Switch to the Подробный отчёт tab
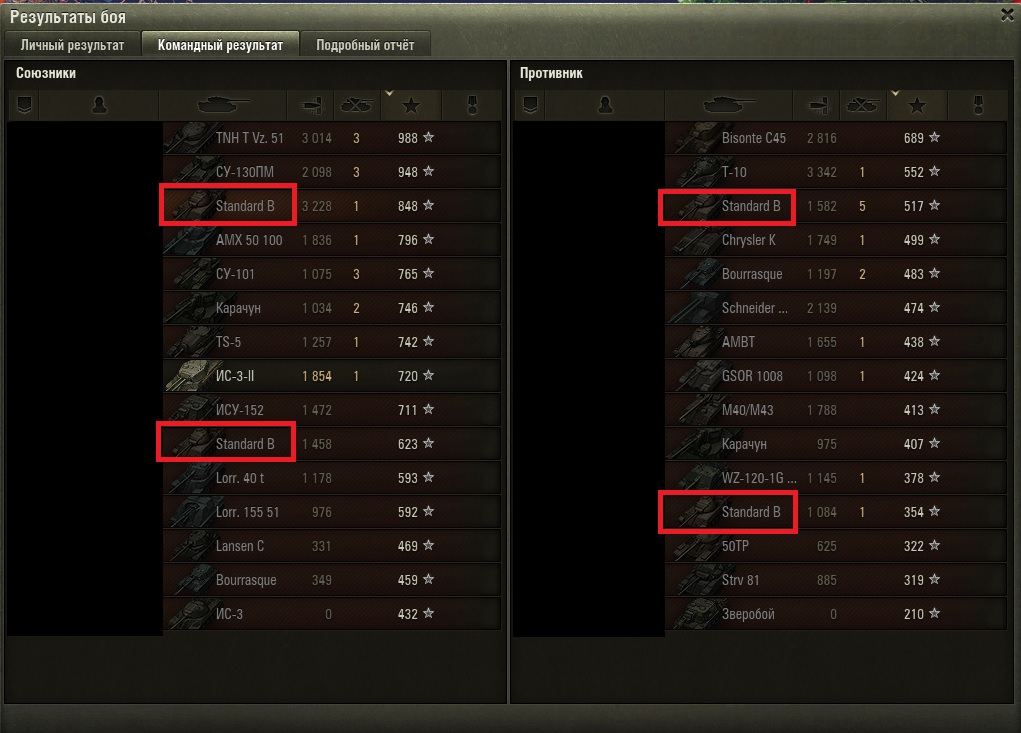Screen dimensions: 1021x733 [x=365, y=45]
